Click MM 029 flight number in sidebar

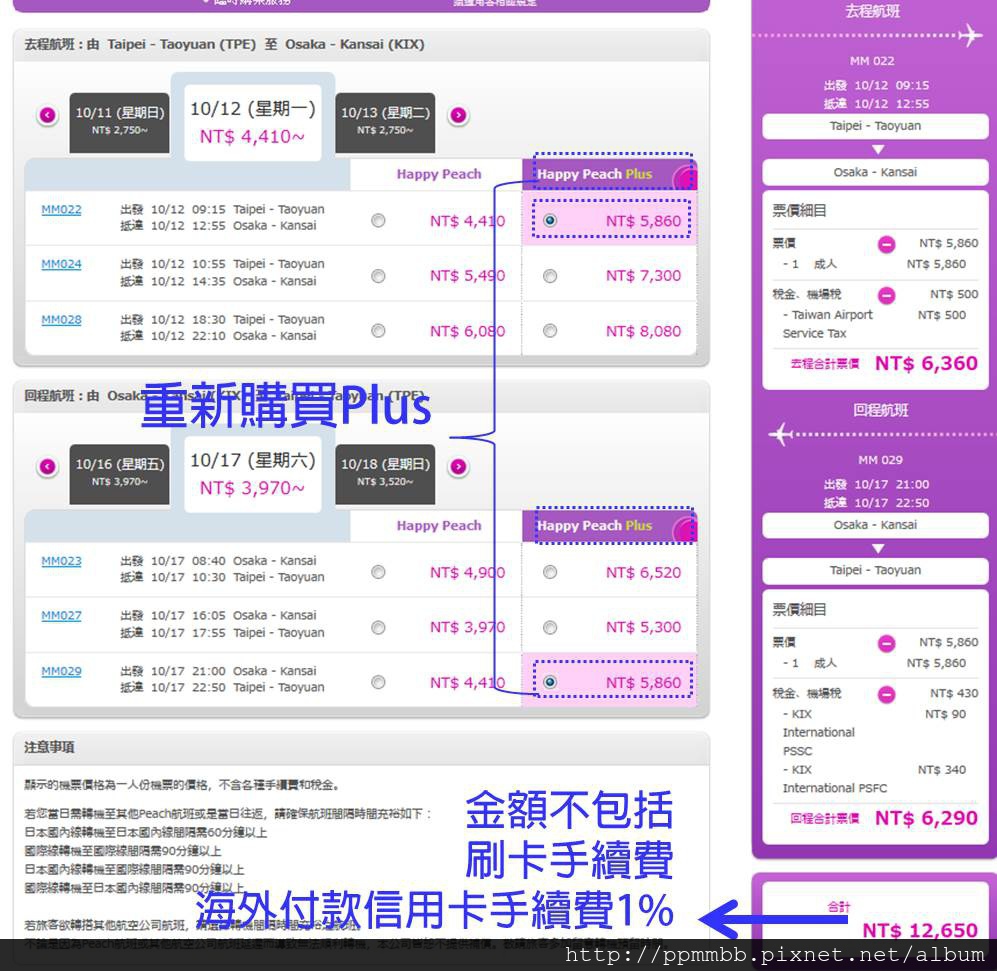[880, 460]
